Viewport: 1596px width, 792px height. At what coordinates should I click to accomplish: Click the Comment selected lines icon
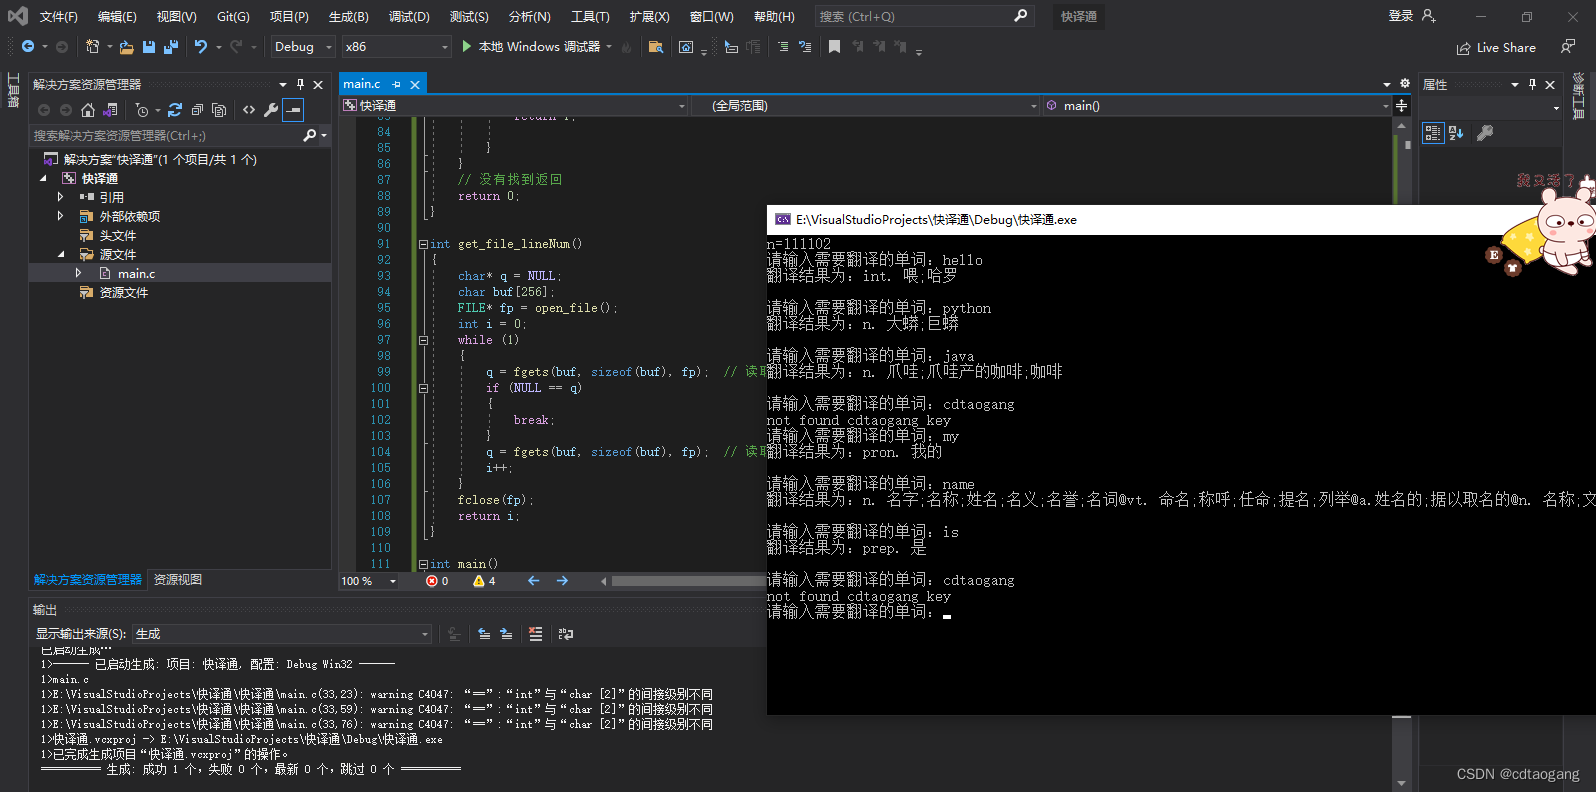coord(783,47)
